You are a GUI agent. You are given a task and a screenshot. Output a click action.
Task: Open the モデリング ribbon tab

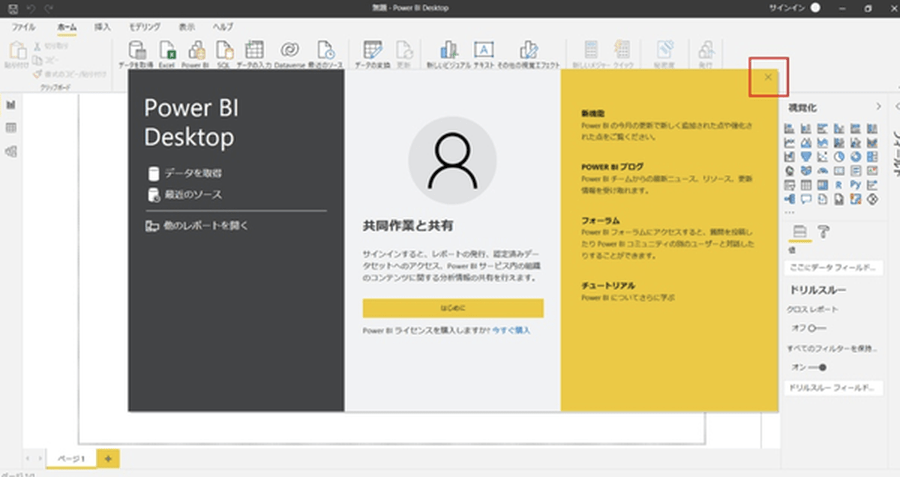(144, 27)
